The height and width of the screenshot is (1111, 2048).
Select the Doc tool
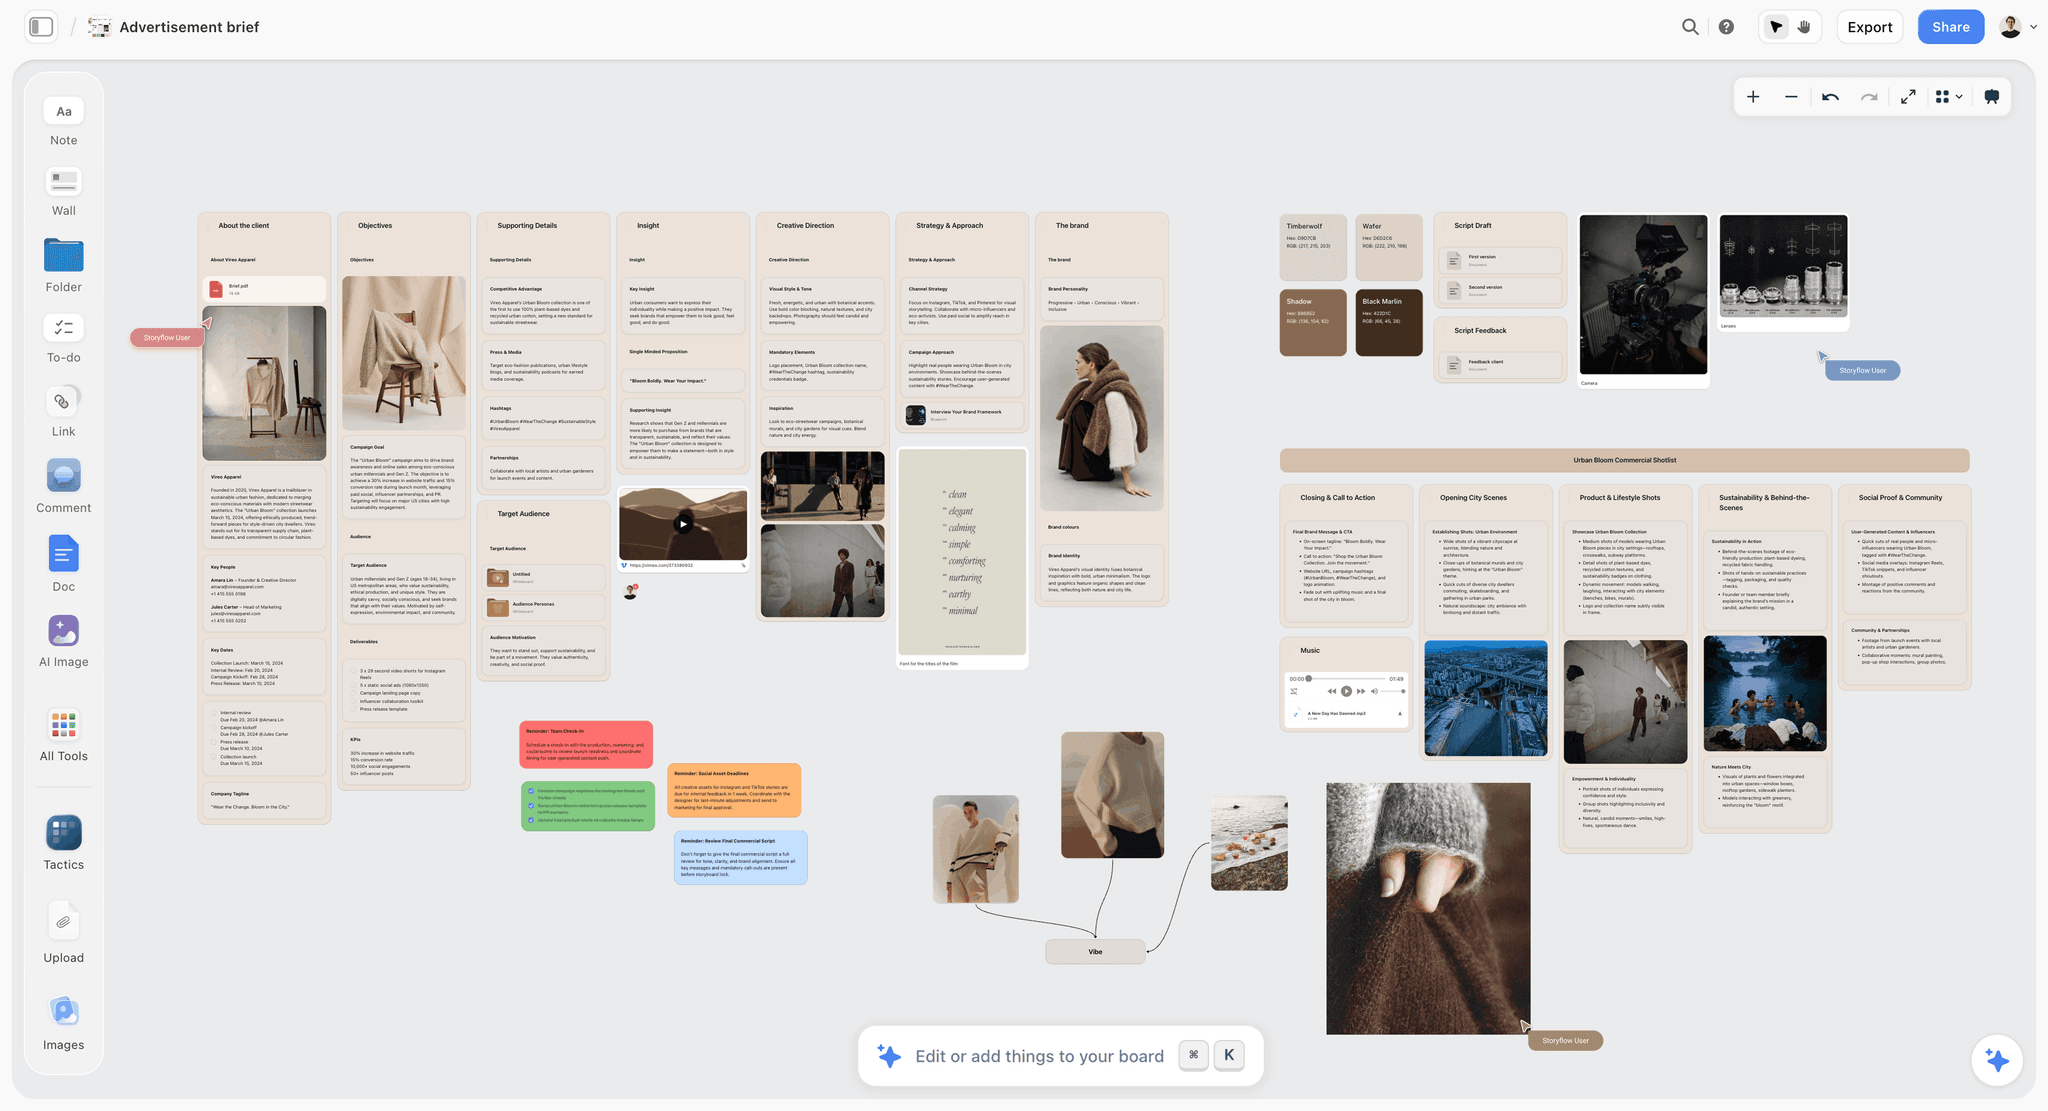[63, 564]
